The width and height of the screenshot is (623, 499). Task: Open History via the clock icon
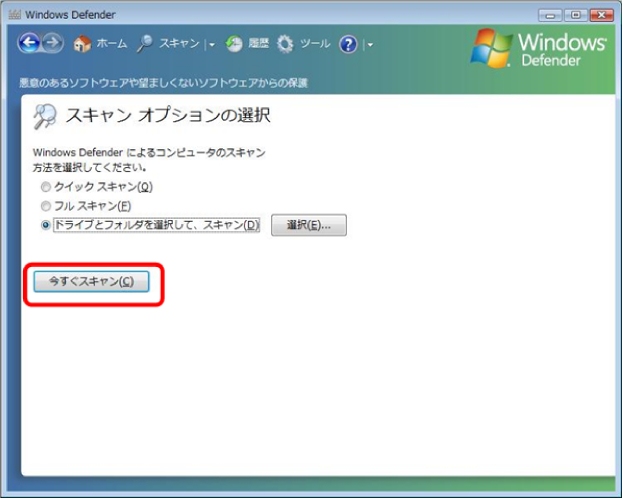pos(233,44)
